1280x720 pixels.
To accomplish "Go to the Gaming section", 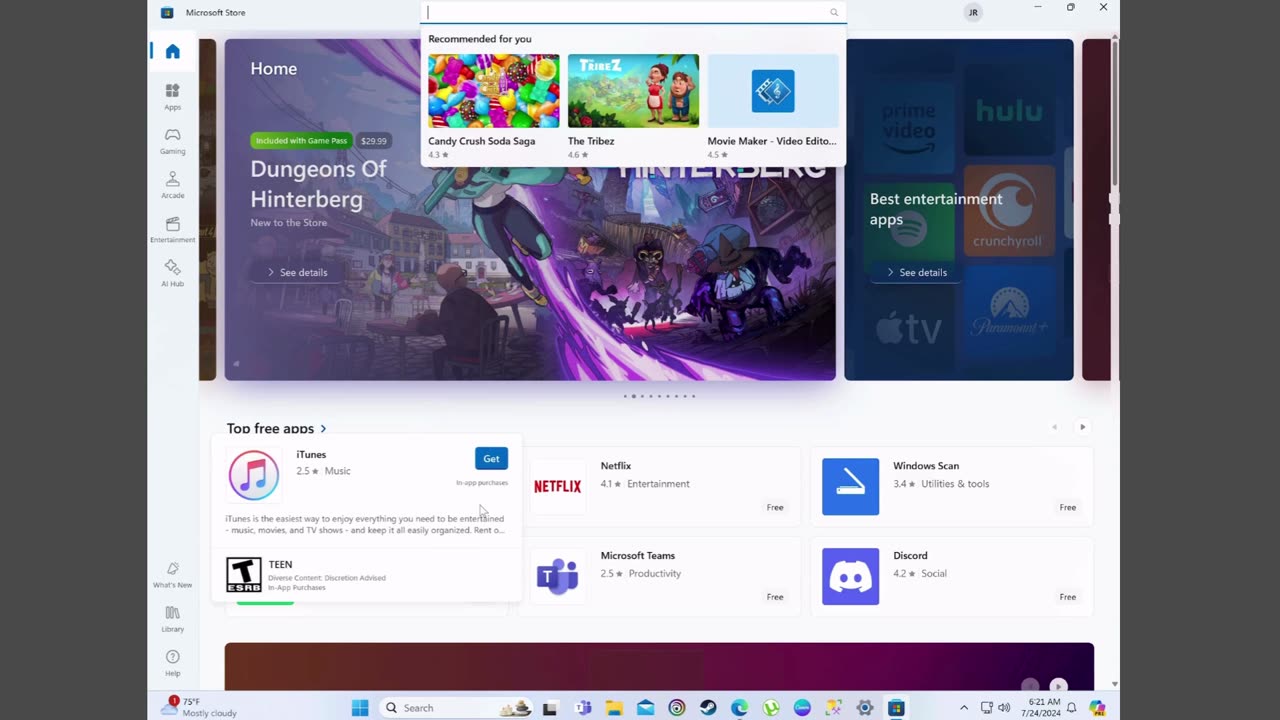I will (x=172, y=141).
